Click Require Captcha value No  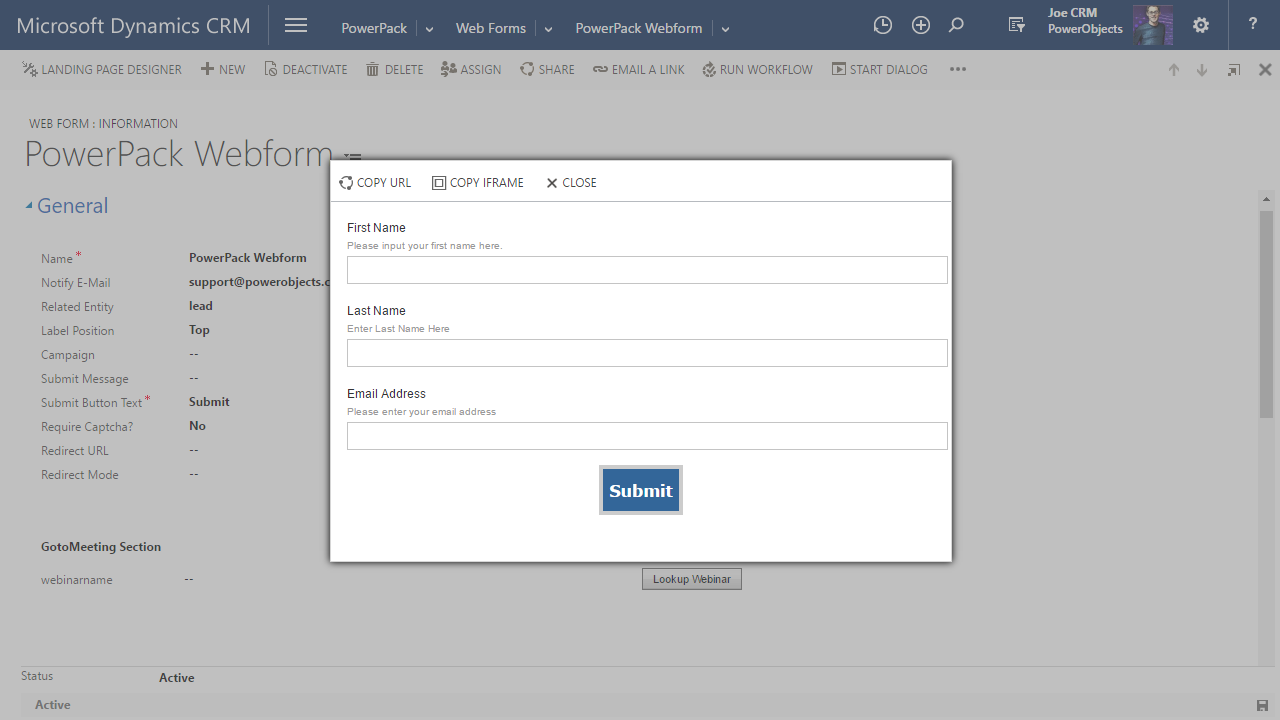pyautogui.click(x=197, y=426)
